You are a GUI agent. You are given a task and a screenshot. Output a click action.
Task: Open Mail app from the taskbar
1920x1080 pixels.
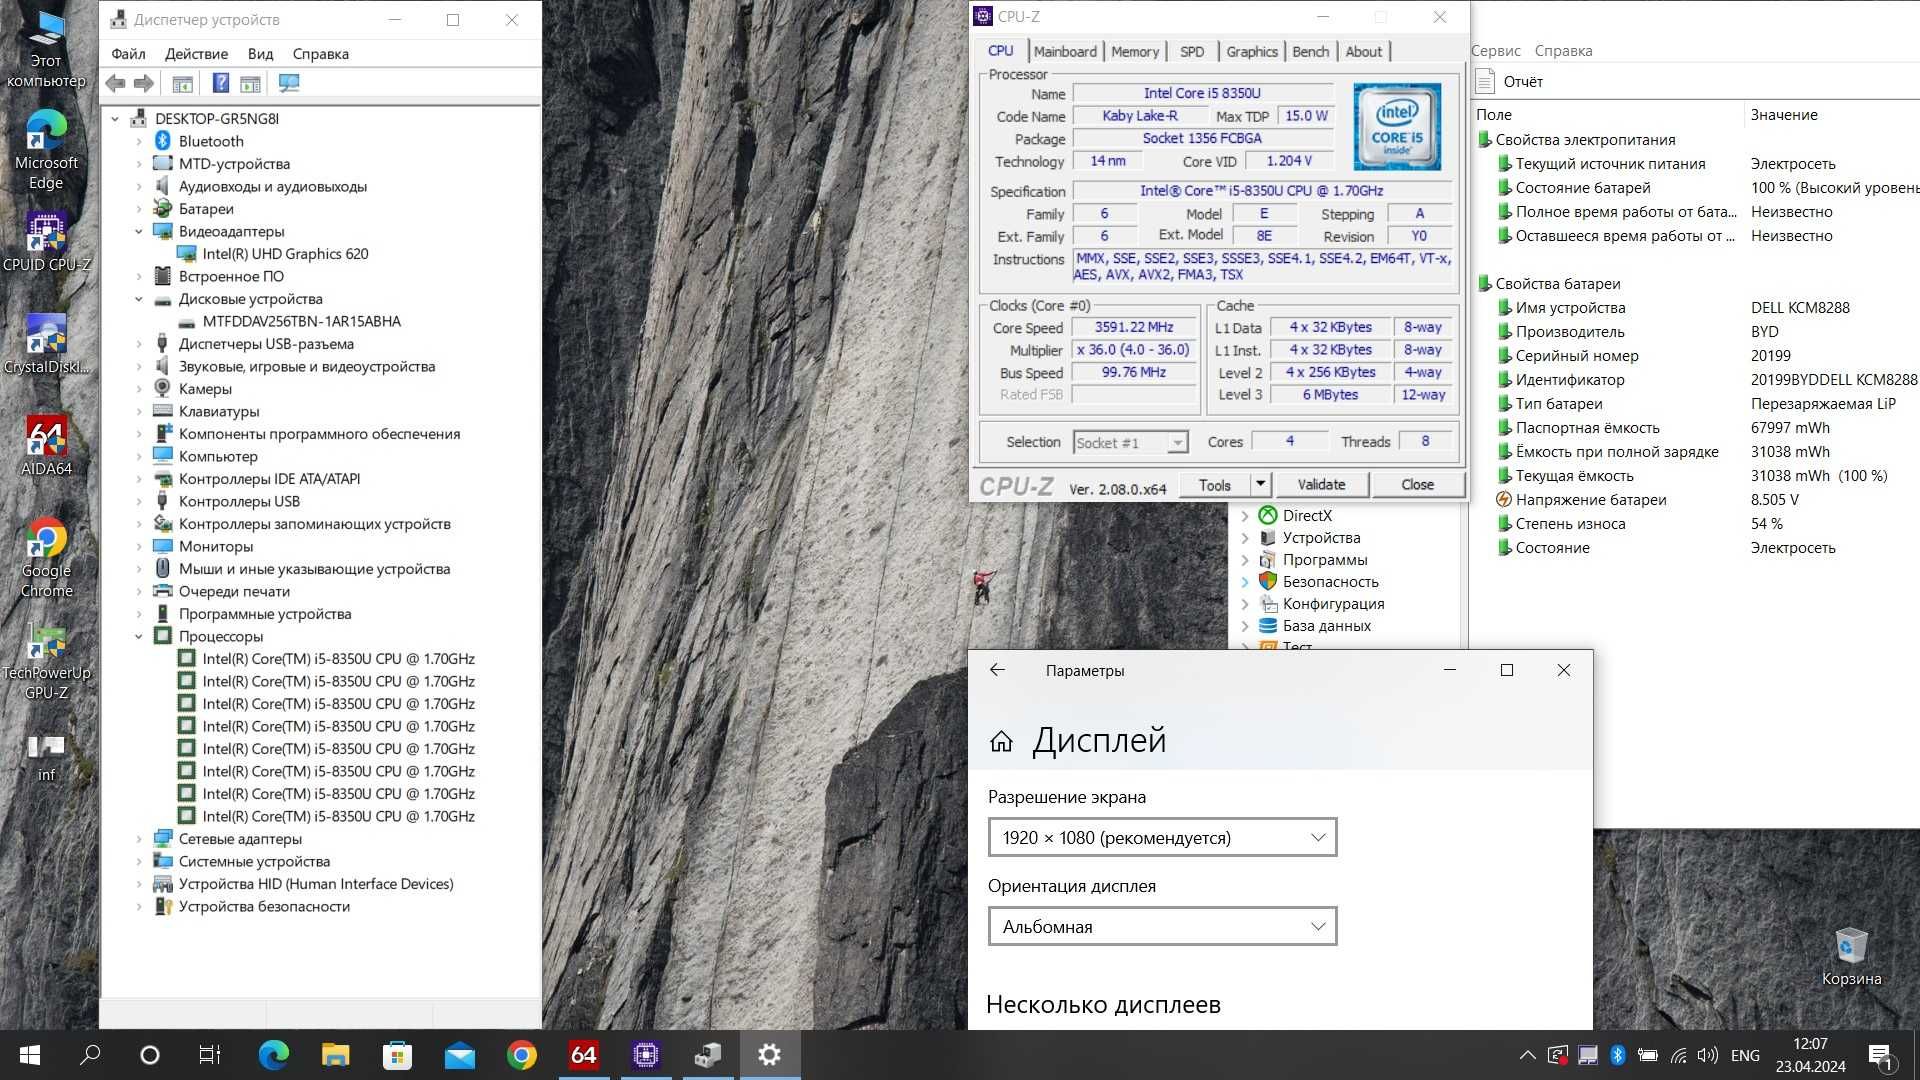click(460, 1055)
